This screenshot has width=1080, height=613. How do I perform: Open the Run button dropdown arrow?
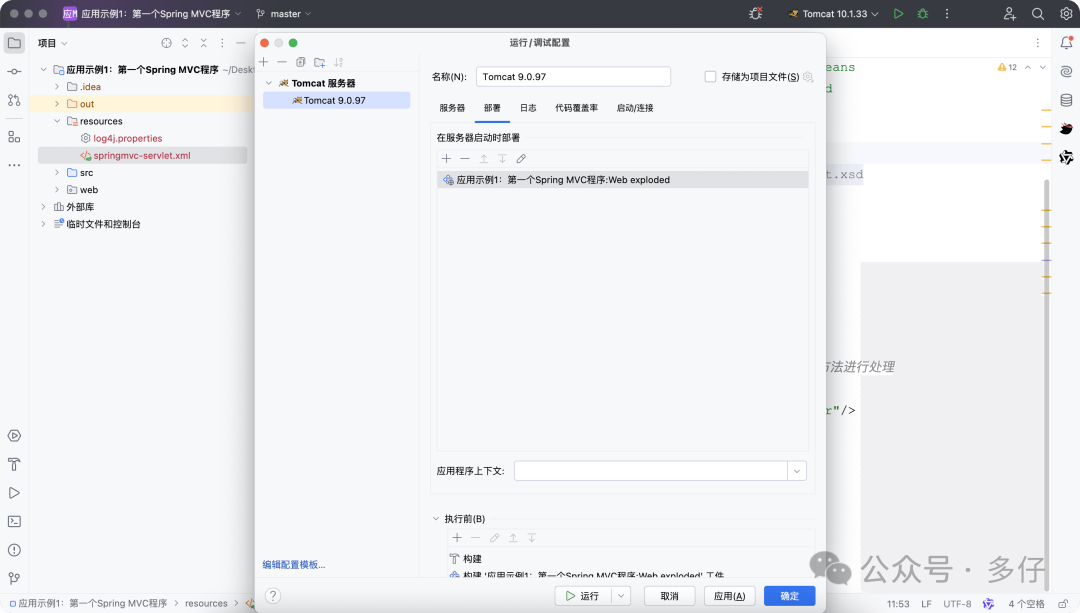621,596
